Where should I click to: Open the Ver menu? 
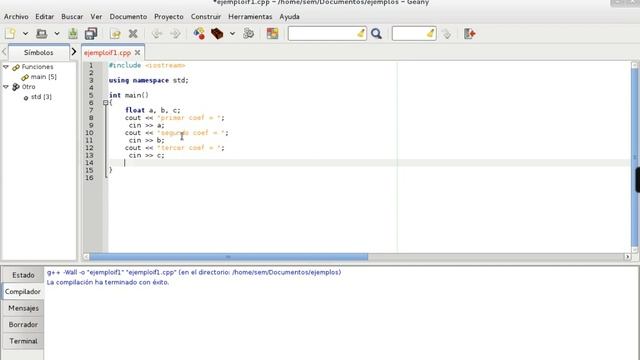pyautogui.click(x=96, y=17)
